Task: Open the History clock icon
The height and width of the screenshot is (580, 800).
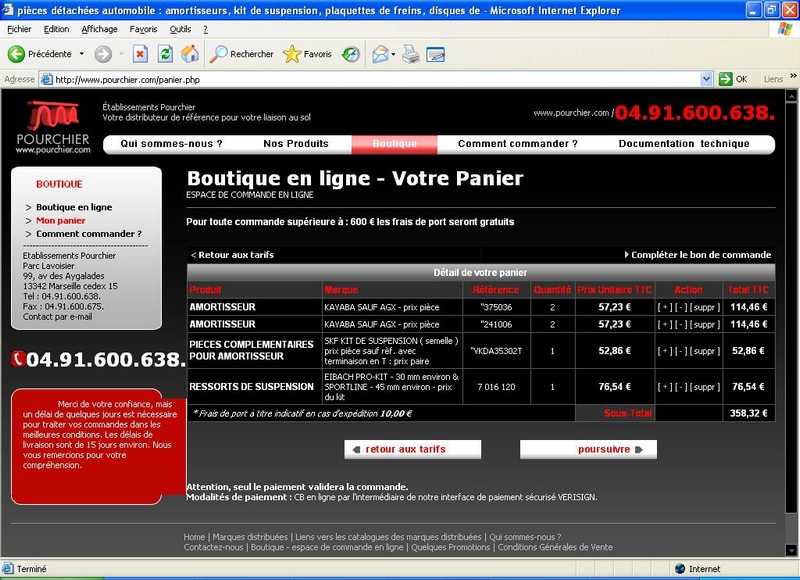Action: (351, 54)
